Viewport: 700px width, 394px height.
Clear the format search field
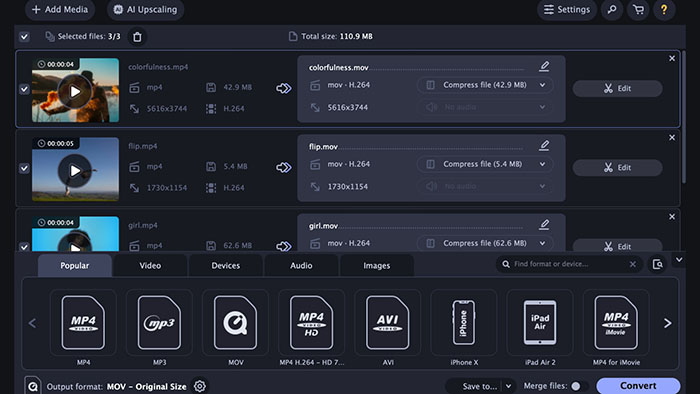coord(633,264)
